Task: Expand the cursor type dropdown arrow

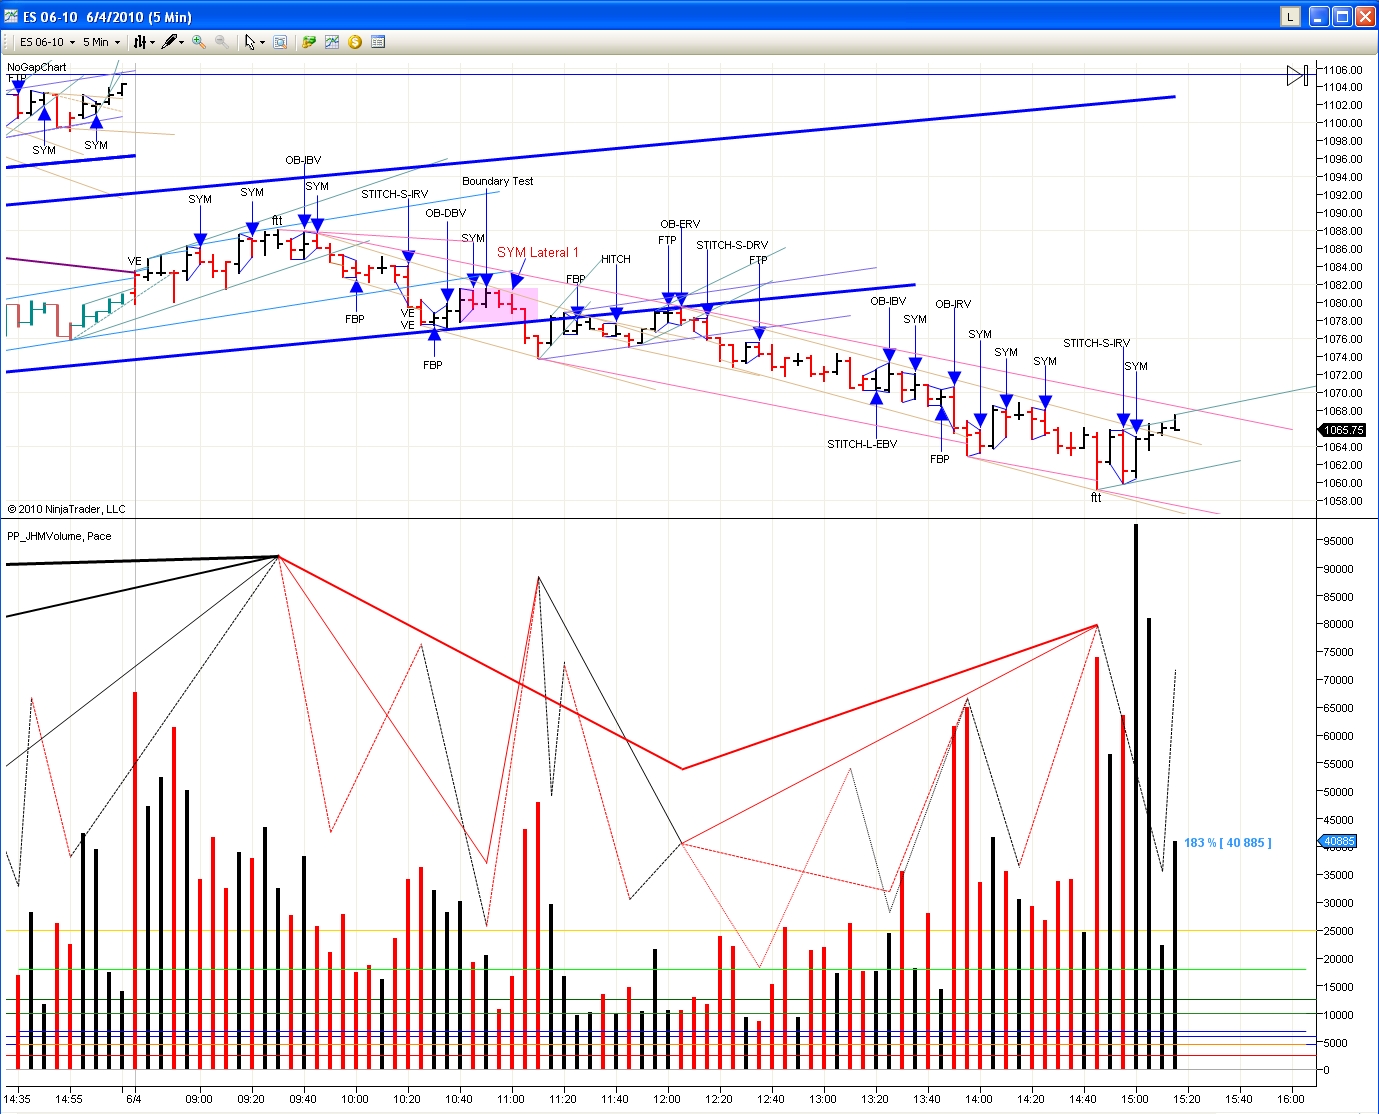Action: (x=262, y=42)
